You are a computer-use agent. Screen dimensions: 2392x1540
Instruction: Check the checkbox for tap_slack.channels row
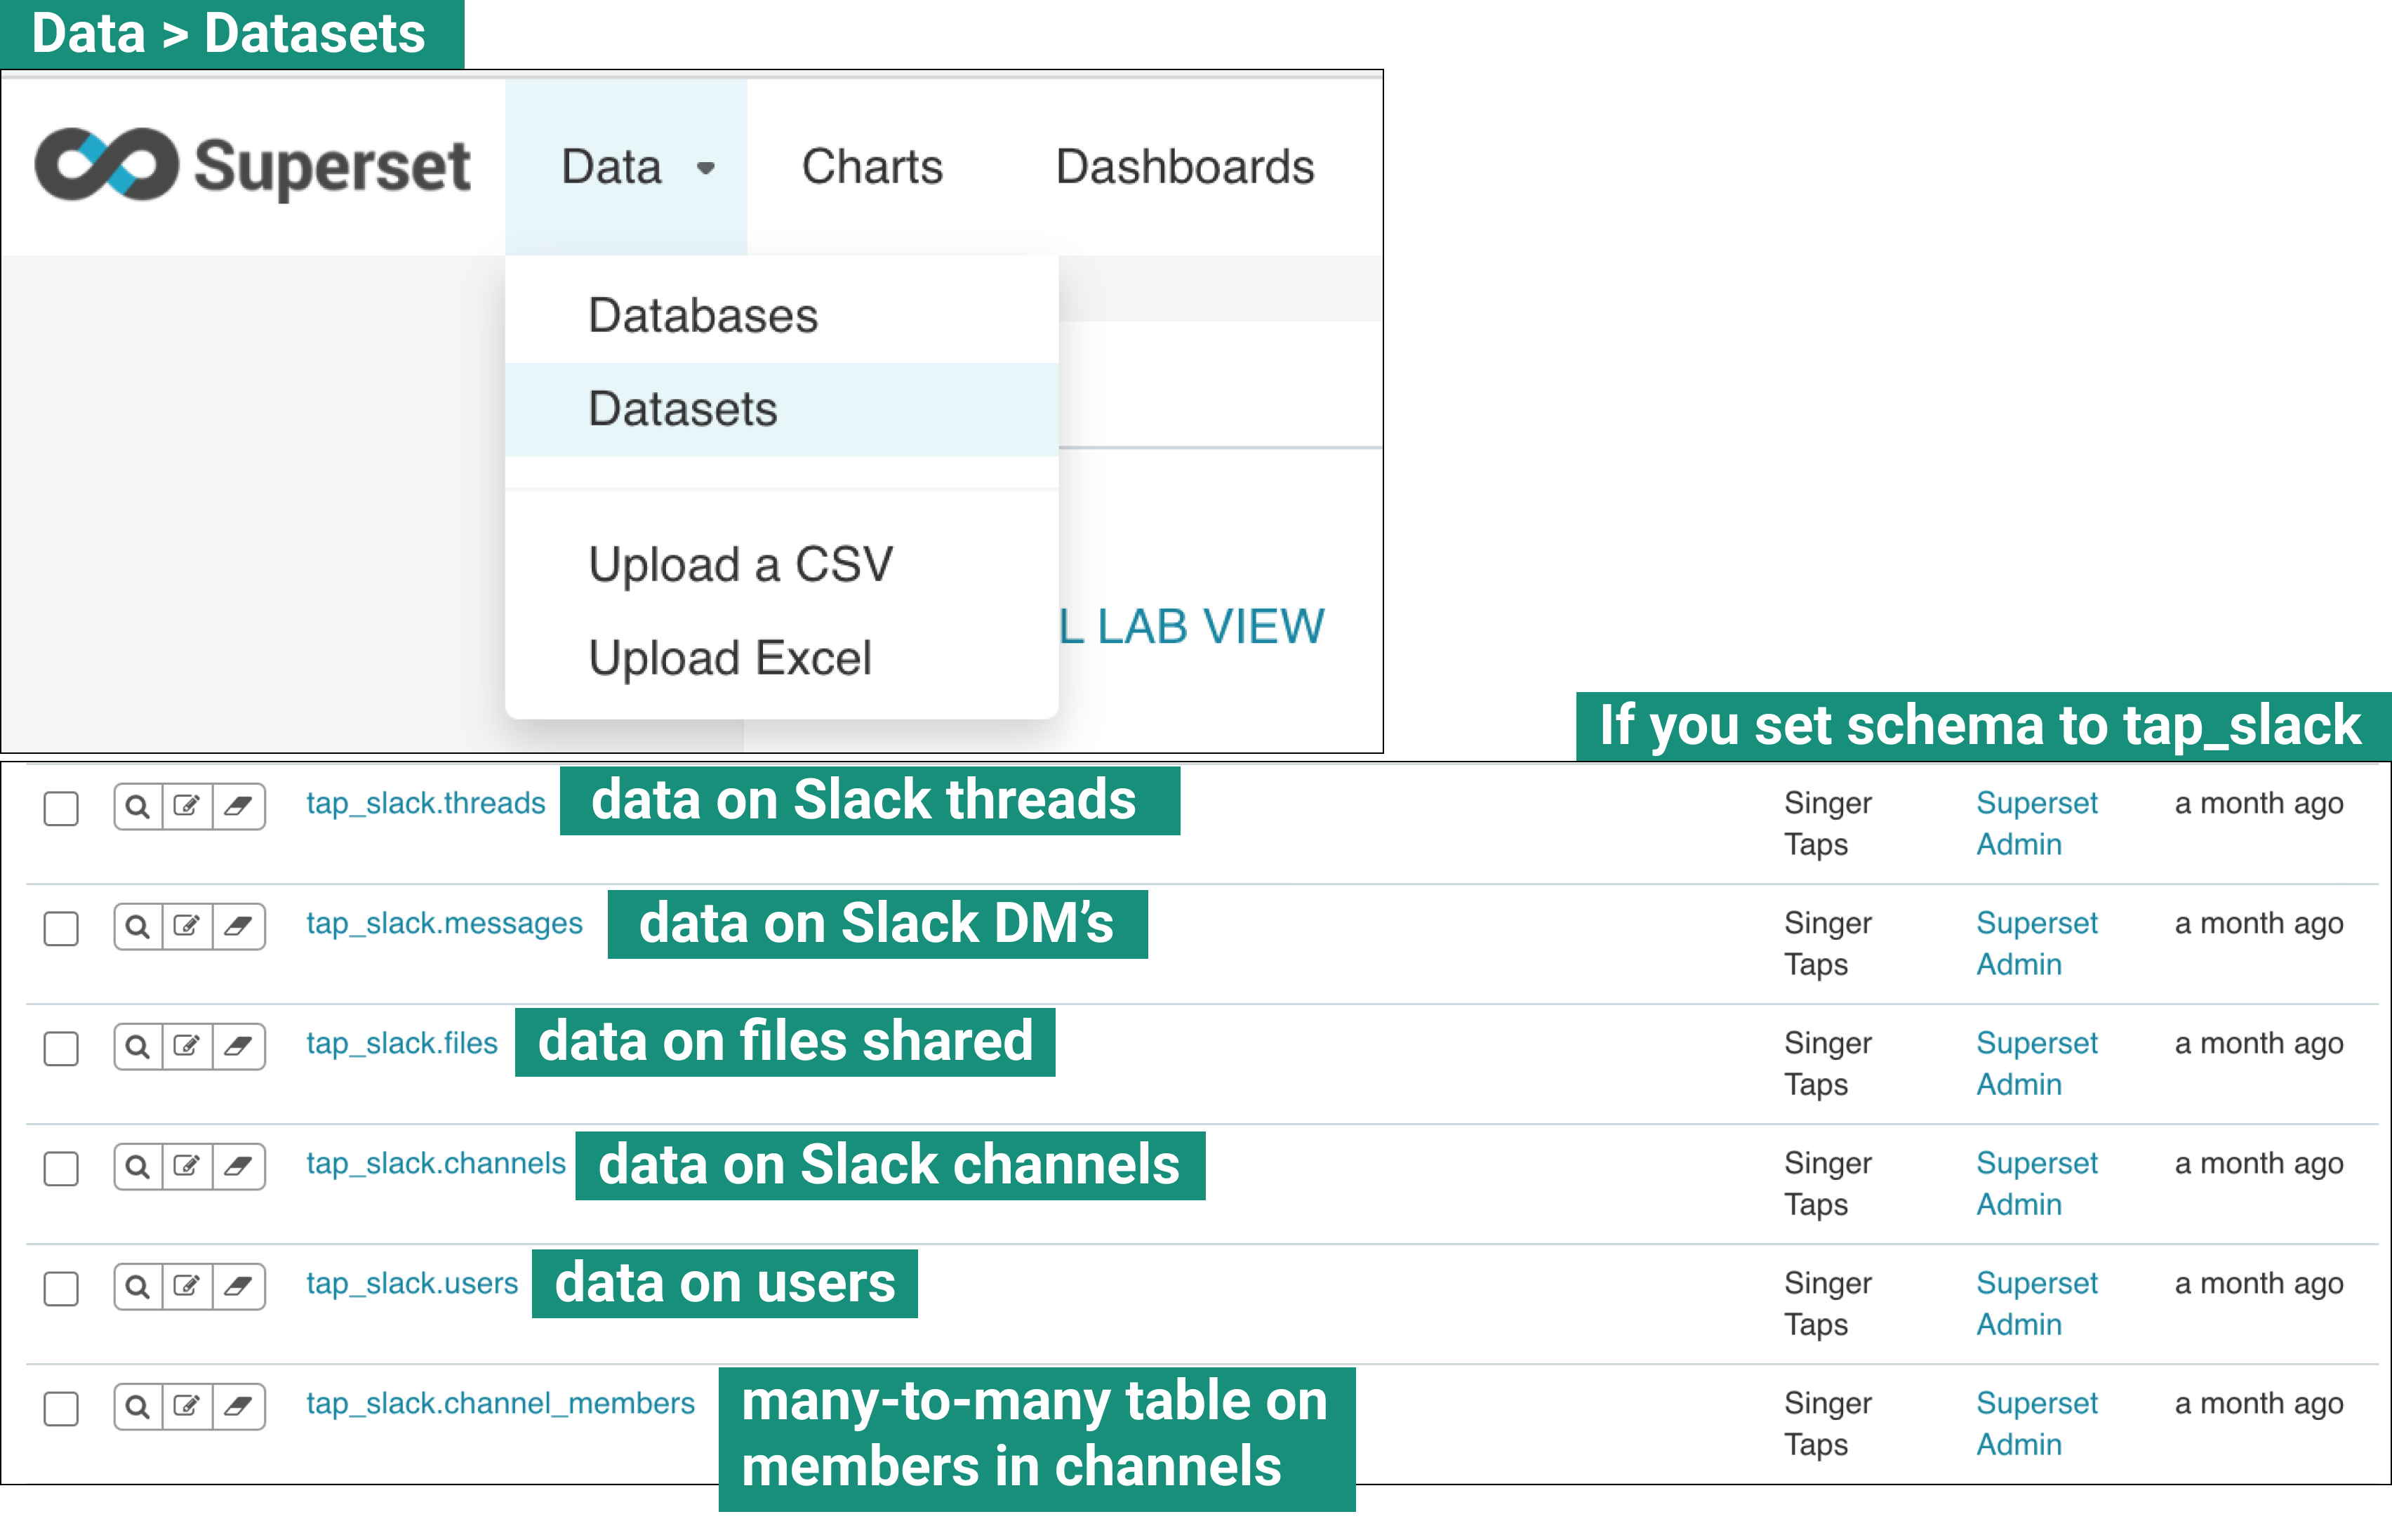(60, 1167)
